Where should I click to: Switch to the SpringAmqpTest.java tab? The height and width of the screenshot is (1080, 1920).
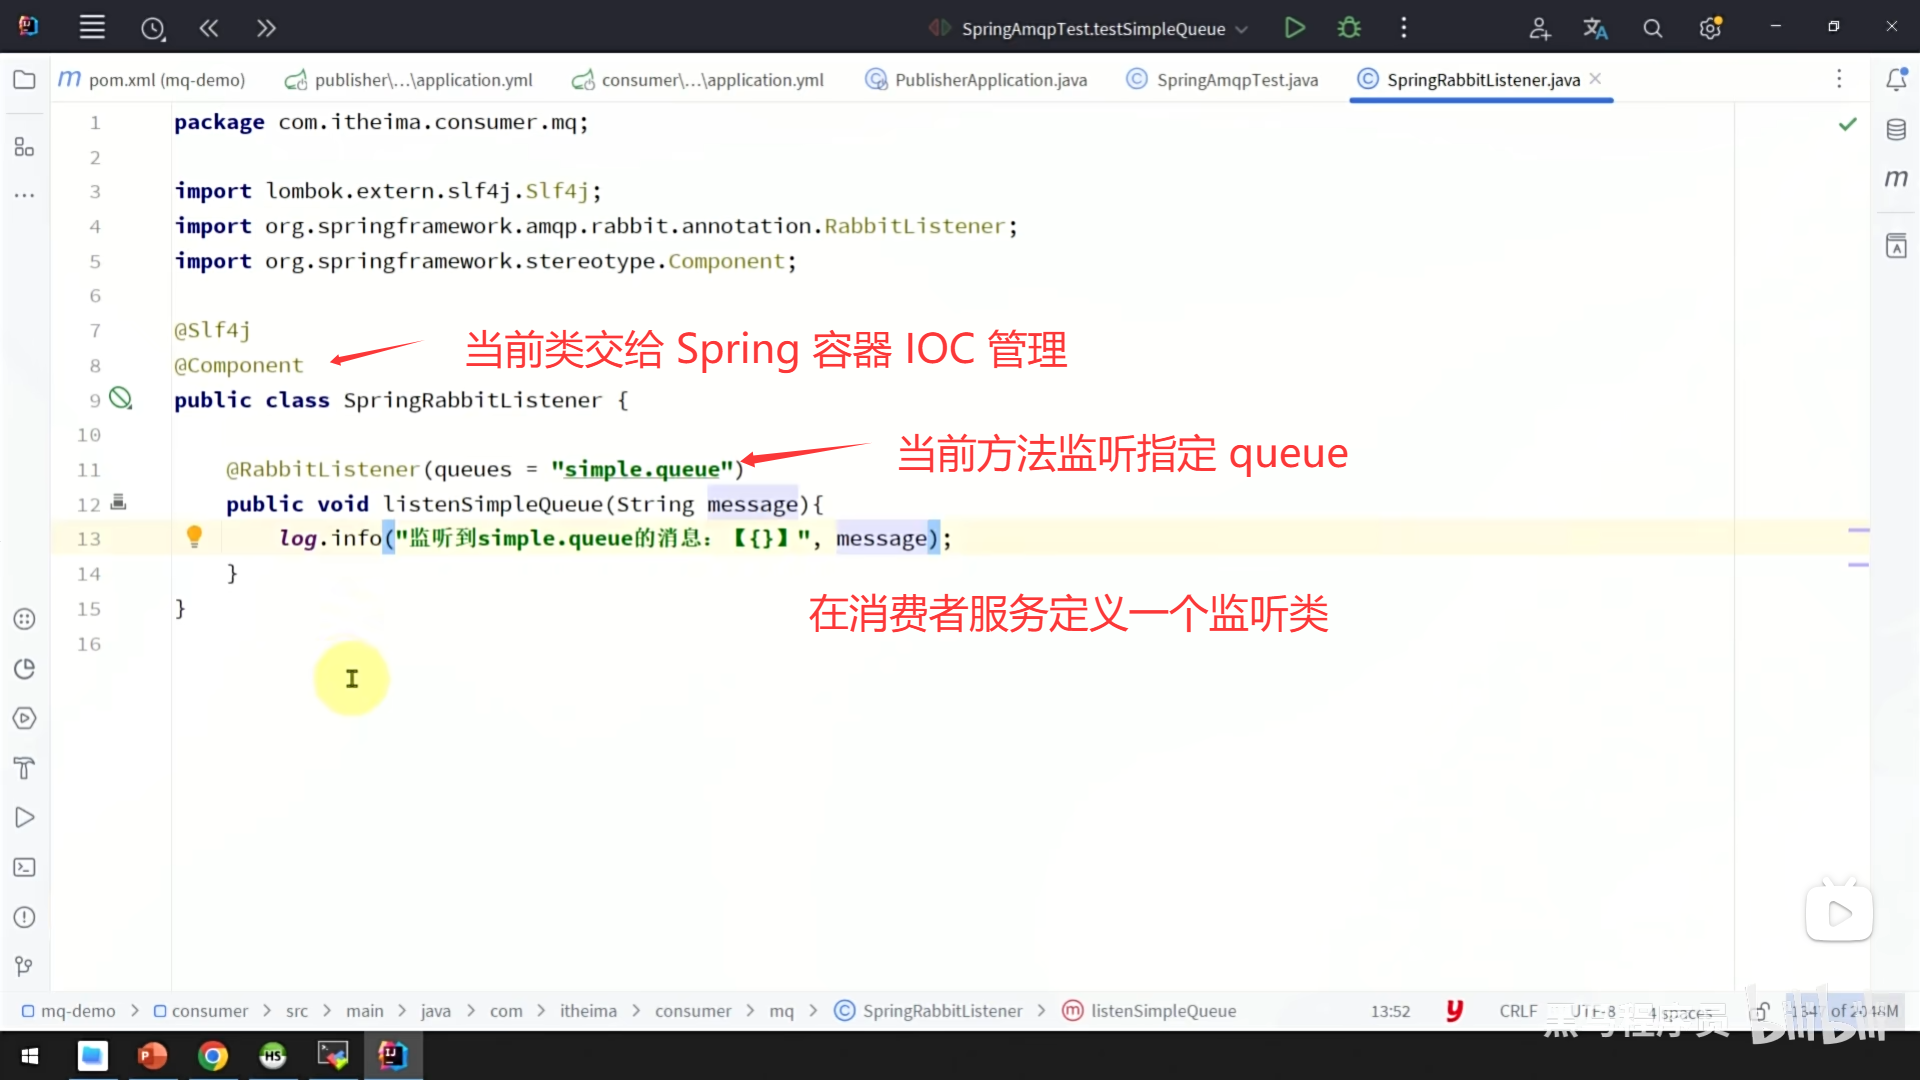tap(1236, 80)
